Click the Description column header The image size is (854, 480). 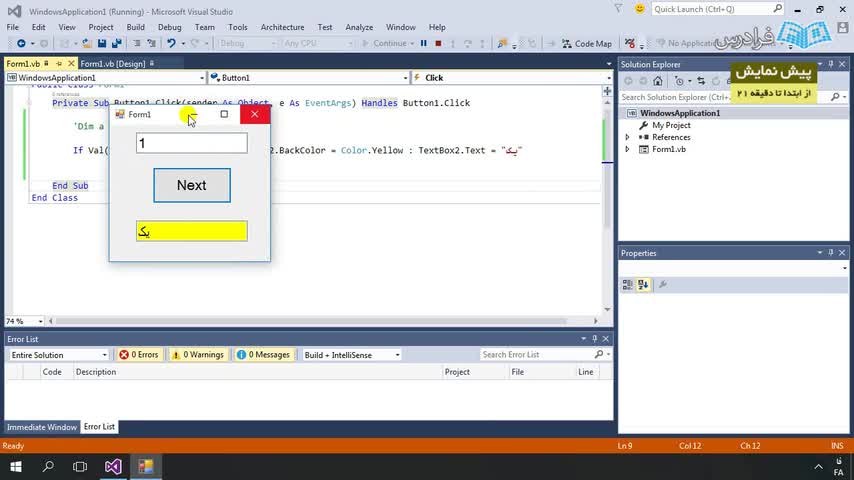tap(258, 372)
